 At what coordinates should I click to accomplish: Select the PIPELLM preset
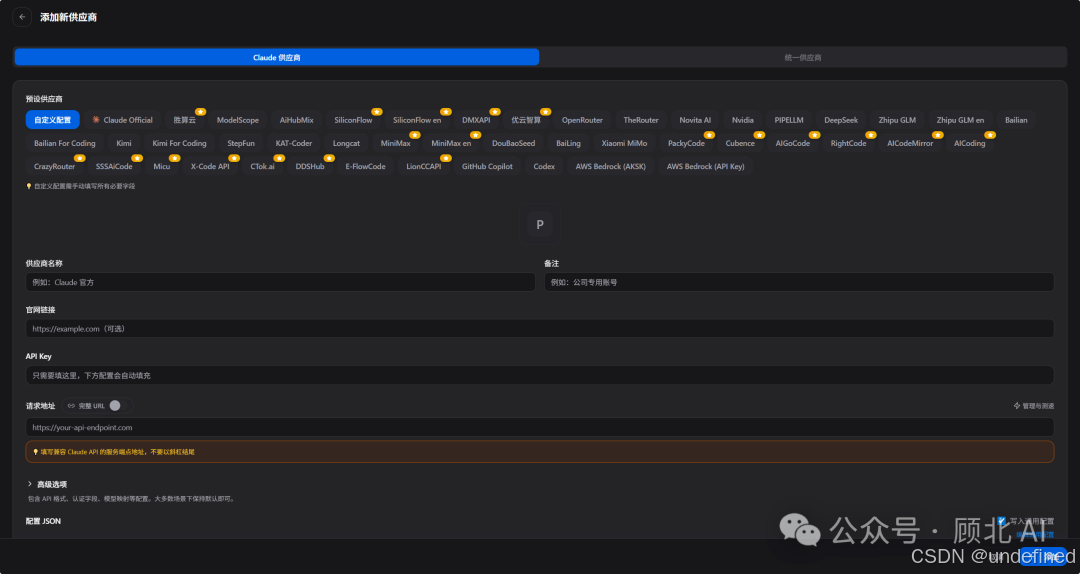coord(789,120)
